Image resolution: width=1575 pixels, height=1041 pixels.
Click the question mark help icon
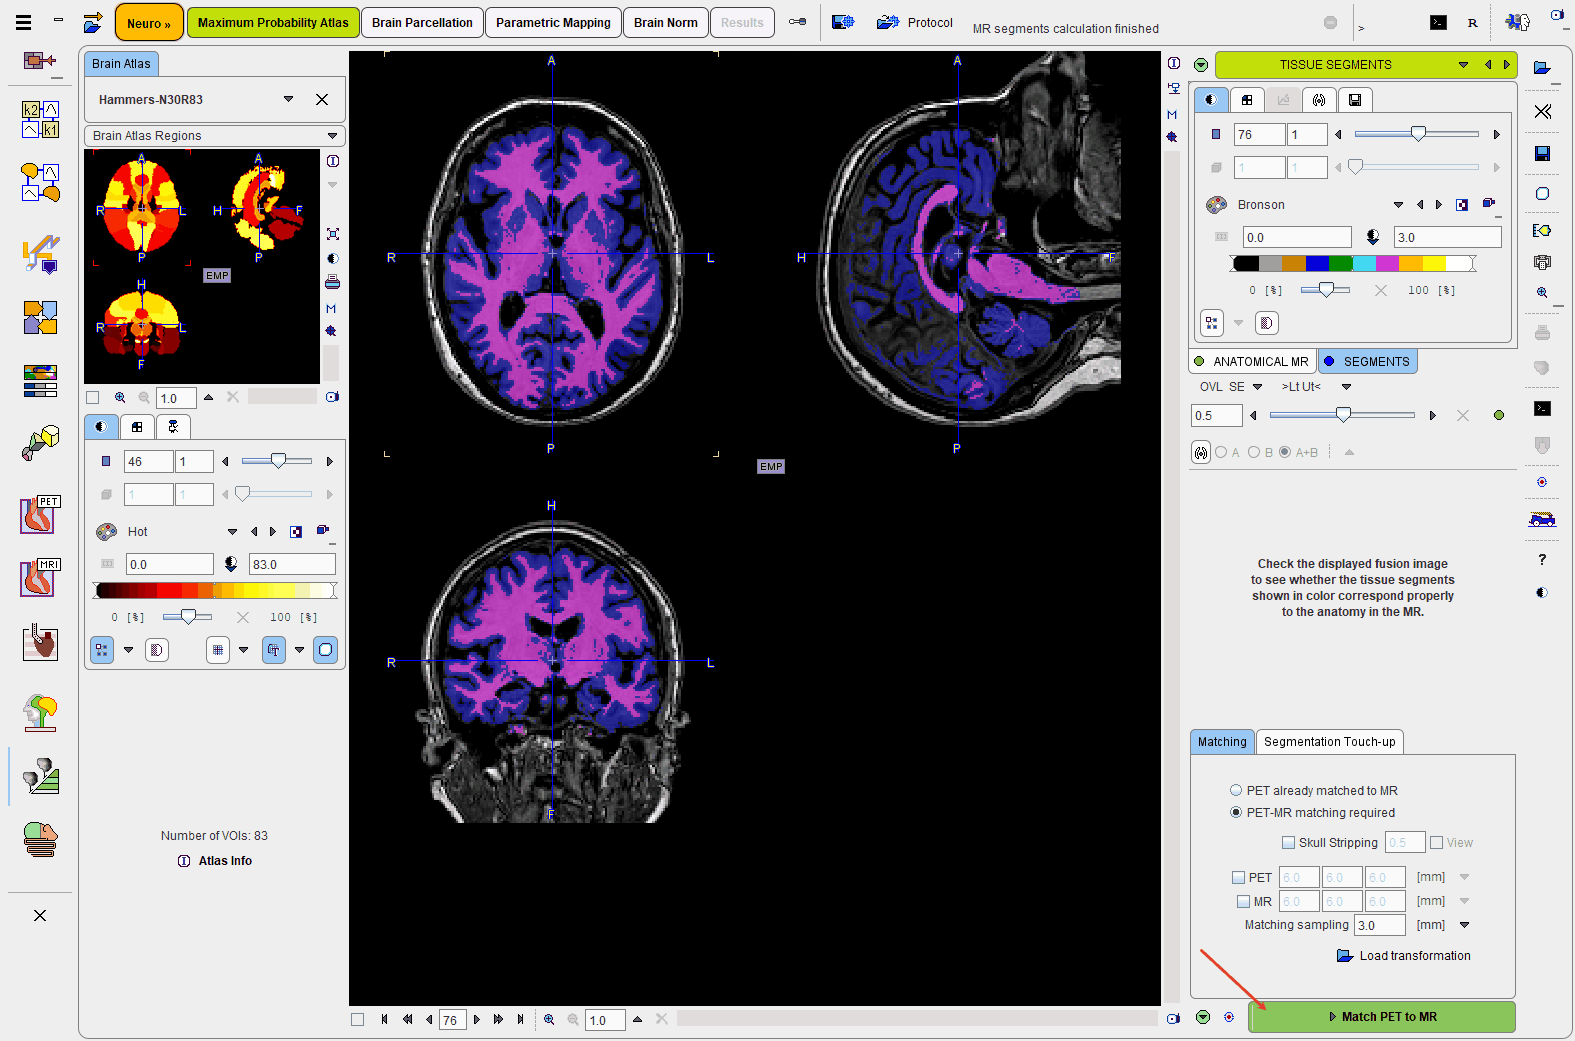tap(1542, 559)
